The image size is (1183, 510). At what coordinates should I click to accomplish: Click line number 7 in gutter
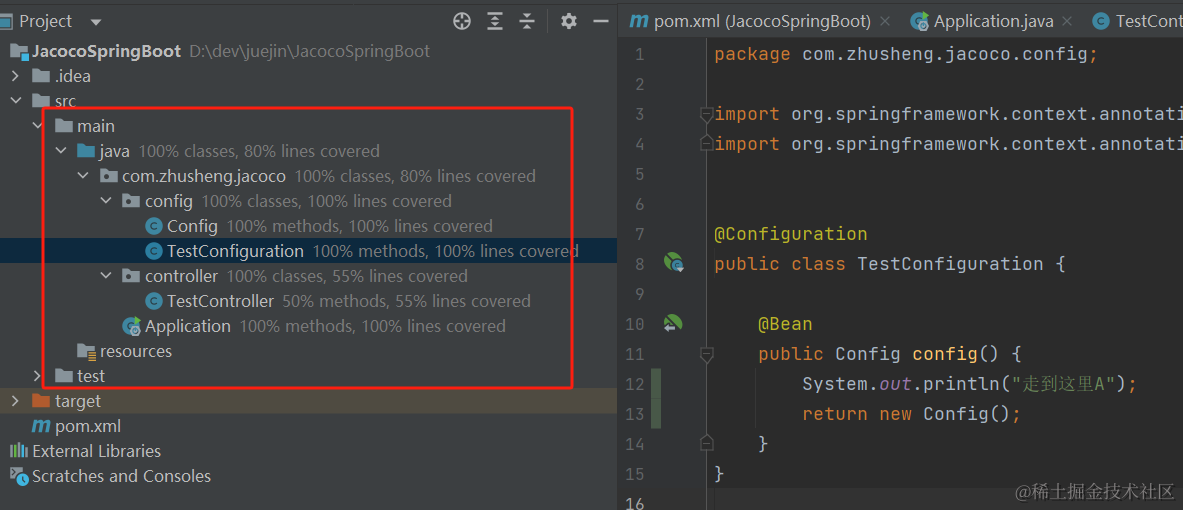click(640, 234)
